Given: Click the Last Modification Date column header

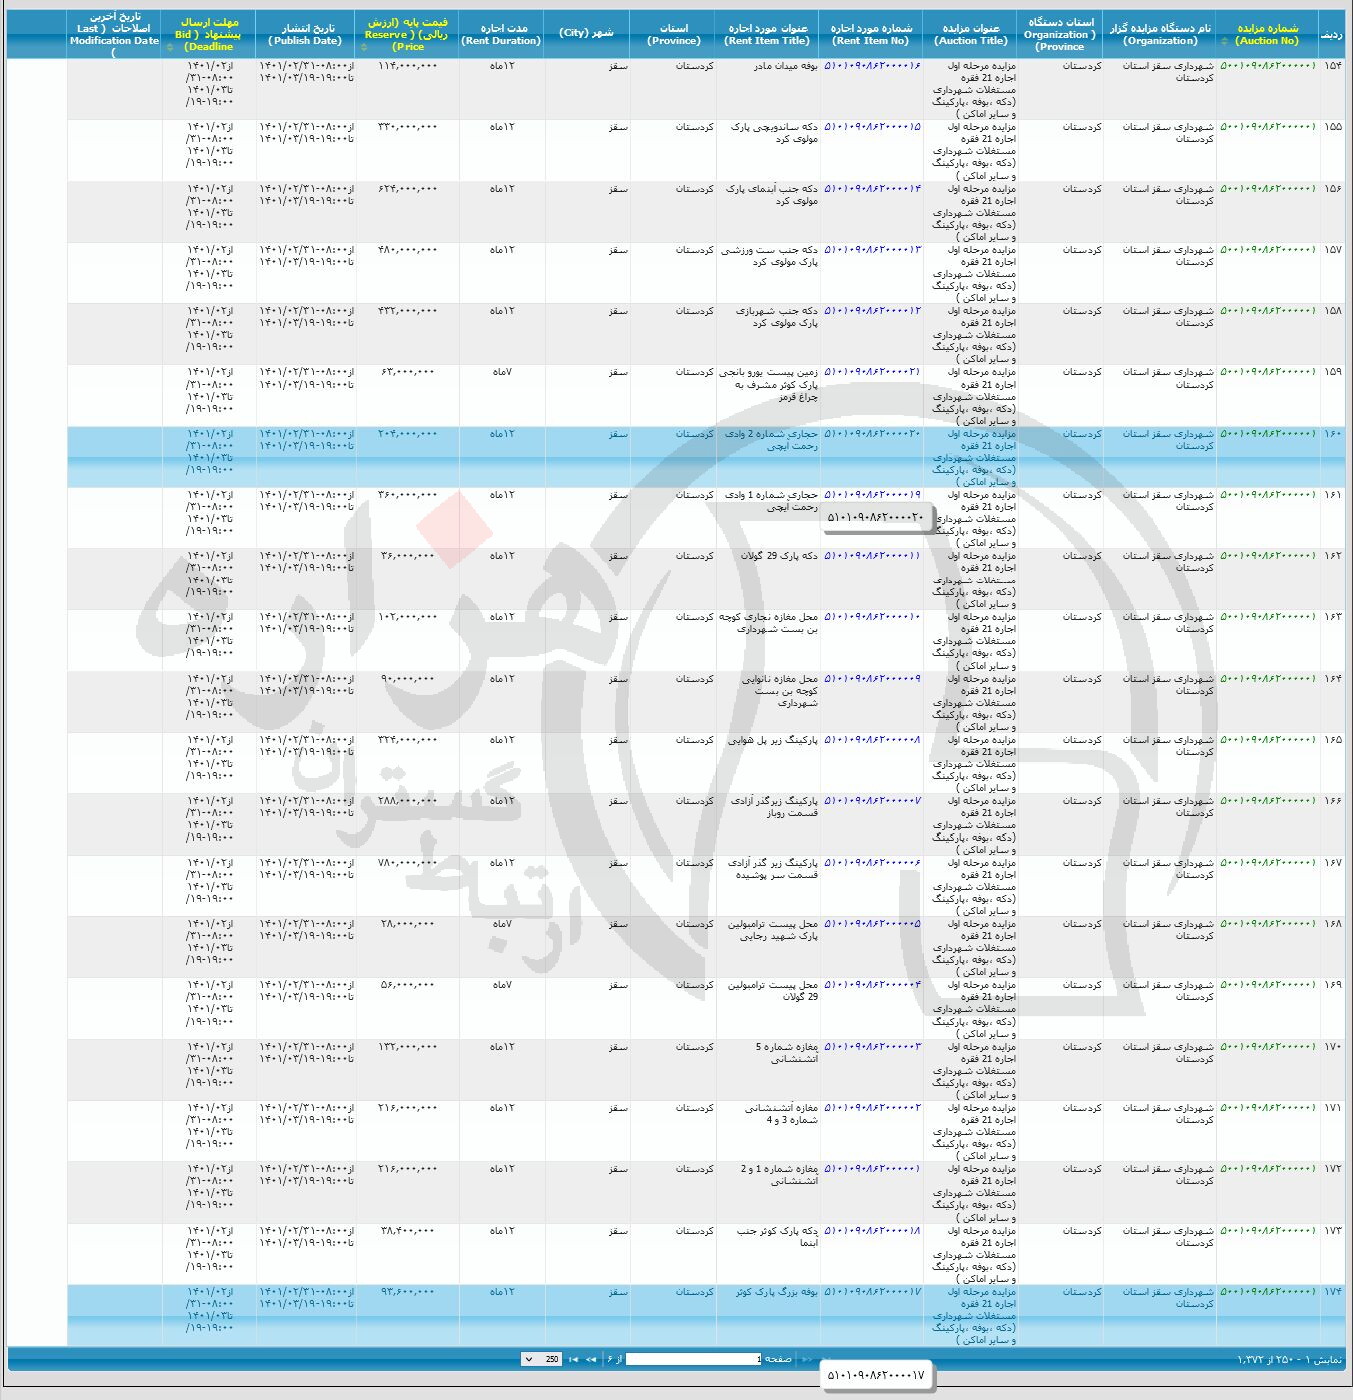Looking at the screenshot, I should [114, 34].
